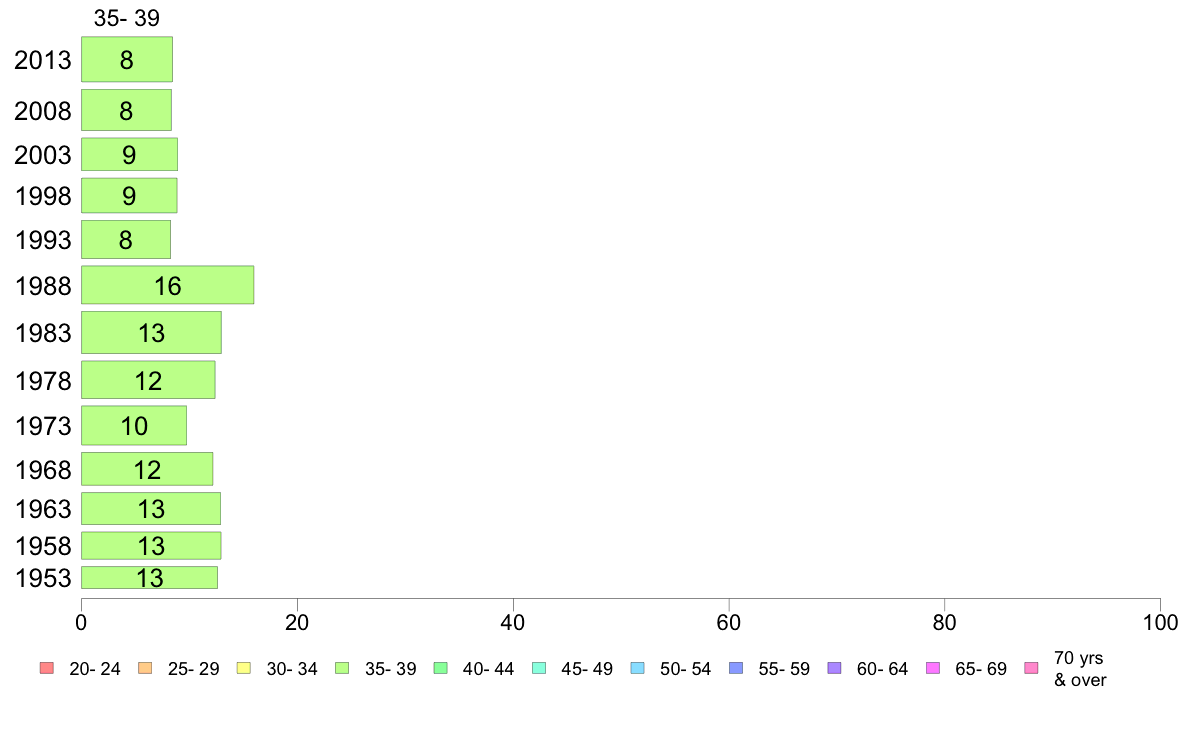Click the 40-44 legend swatch
Screen dimensions: 1188x736
point(440,668)
